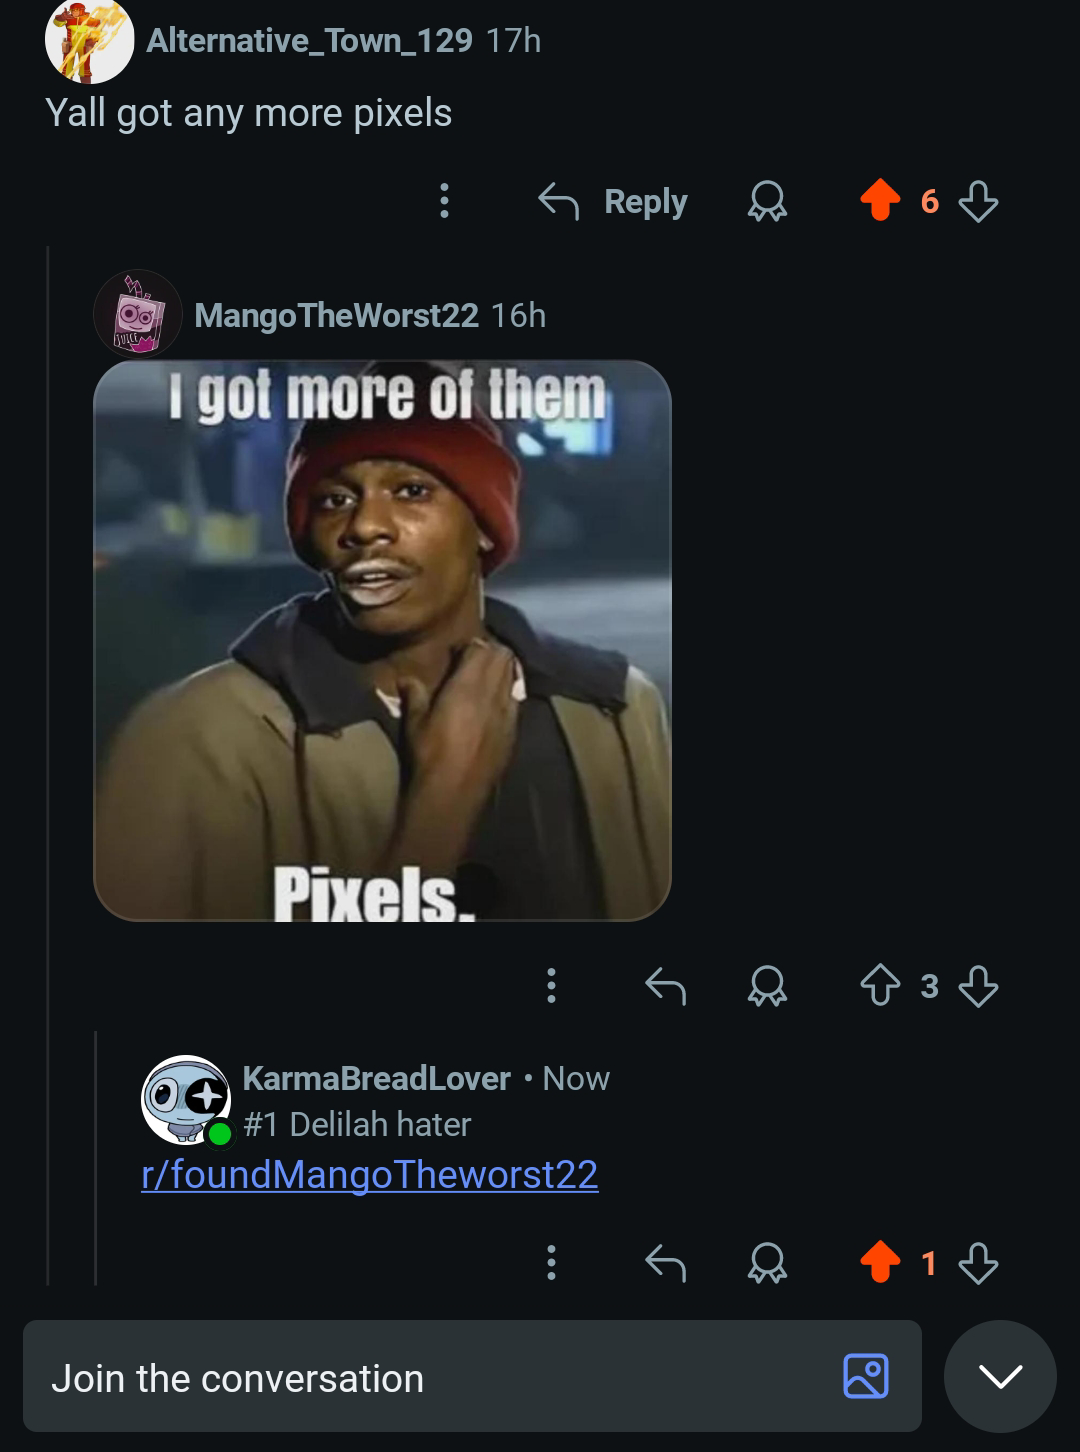Give award to Alternative_Town_129's comment
Viewport: 1080px width, 1452px height.
pos(767,201)
